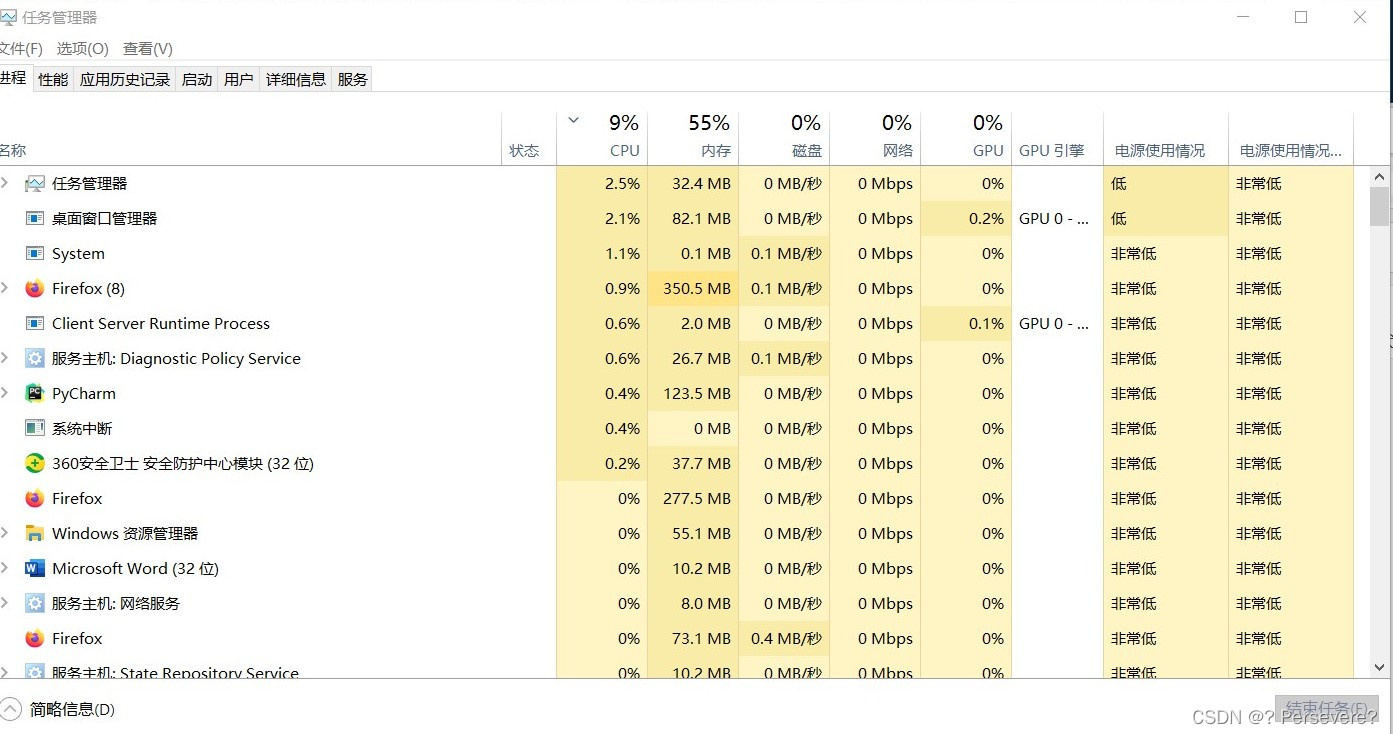Click the 简略信息(D) link

pyautogui.click(x=72, y=709)
